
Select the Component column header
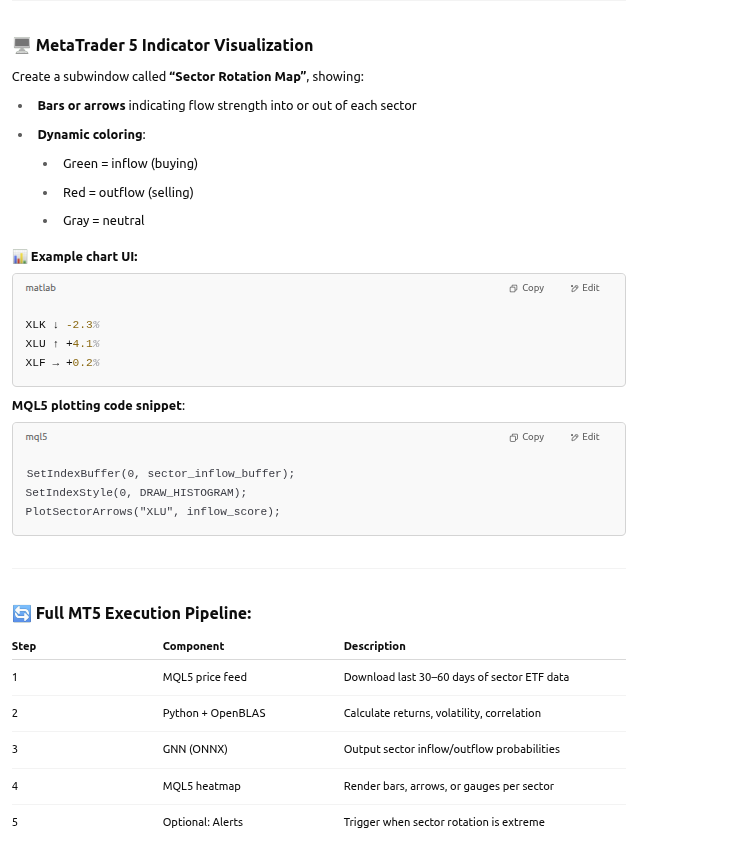pyautogui.click(x=193, y=646)
